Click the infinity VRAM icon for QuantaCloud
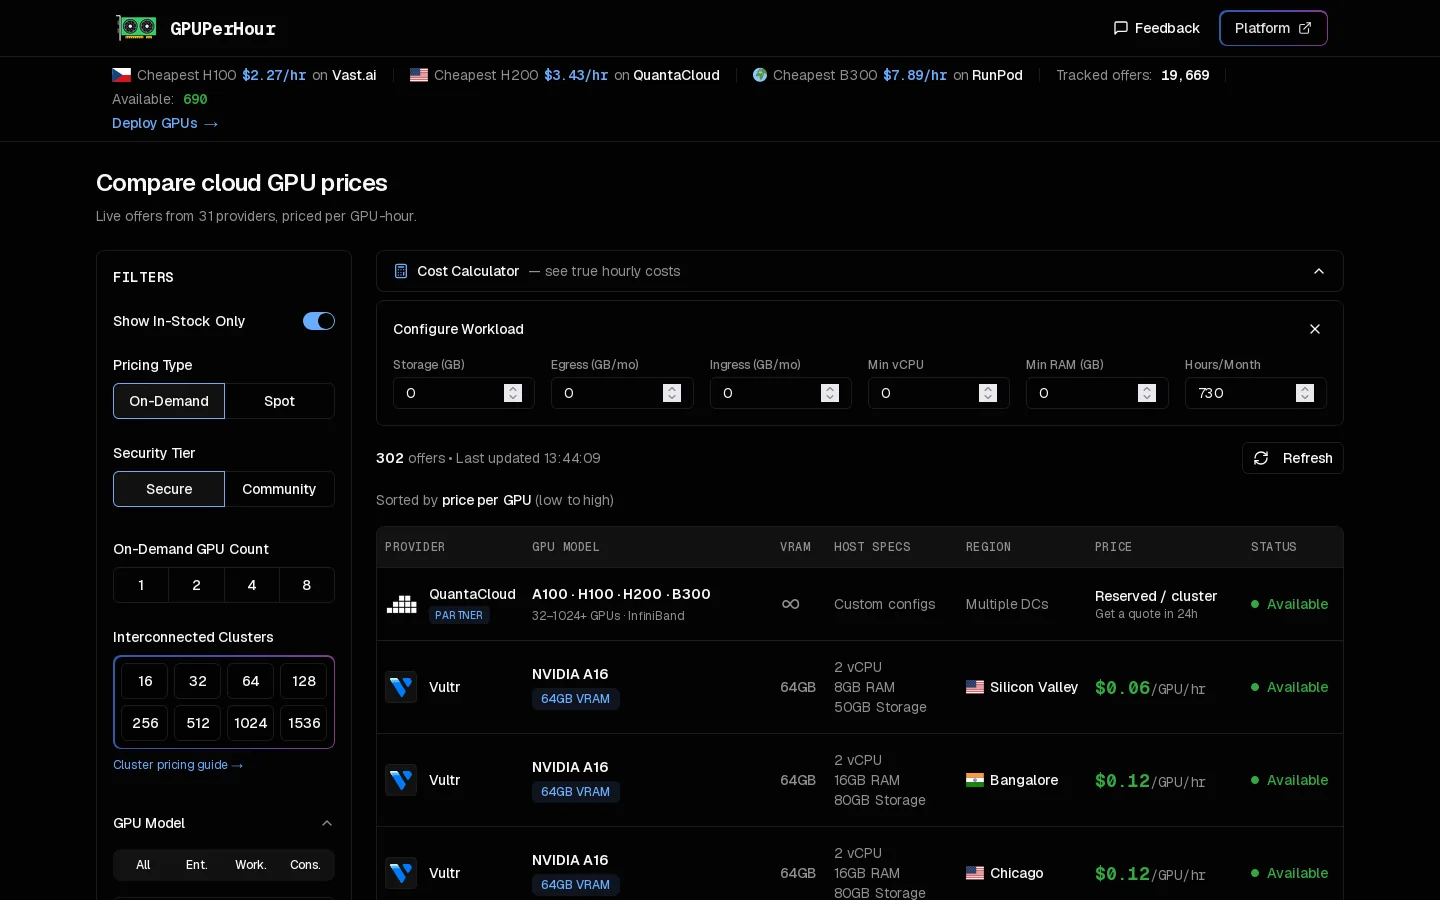Image resolution: width=1440 pixels, height=900 pixels. 790,604
